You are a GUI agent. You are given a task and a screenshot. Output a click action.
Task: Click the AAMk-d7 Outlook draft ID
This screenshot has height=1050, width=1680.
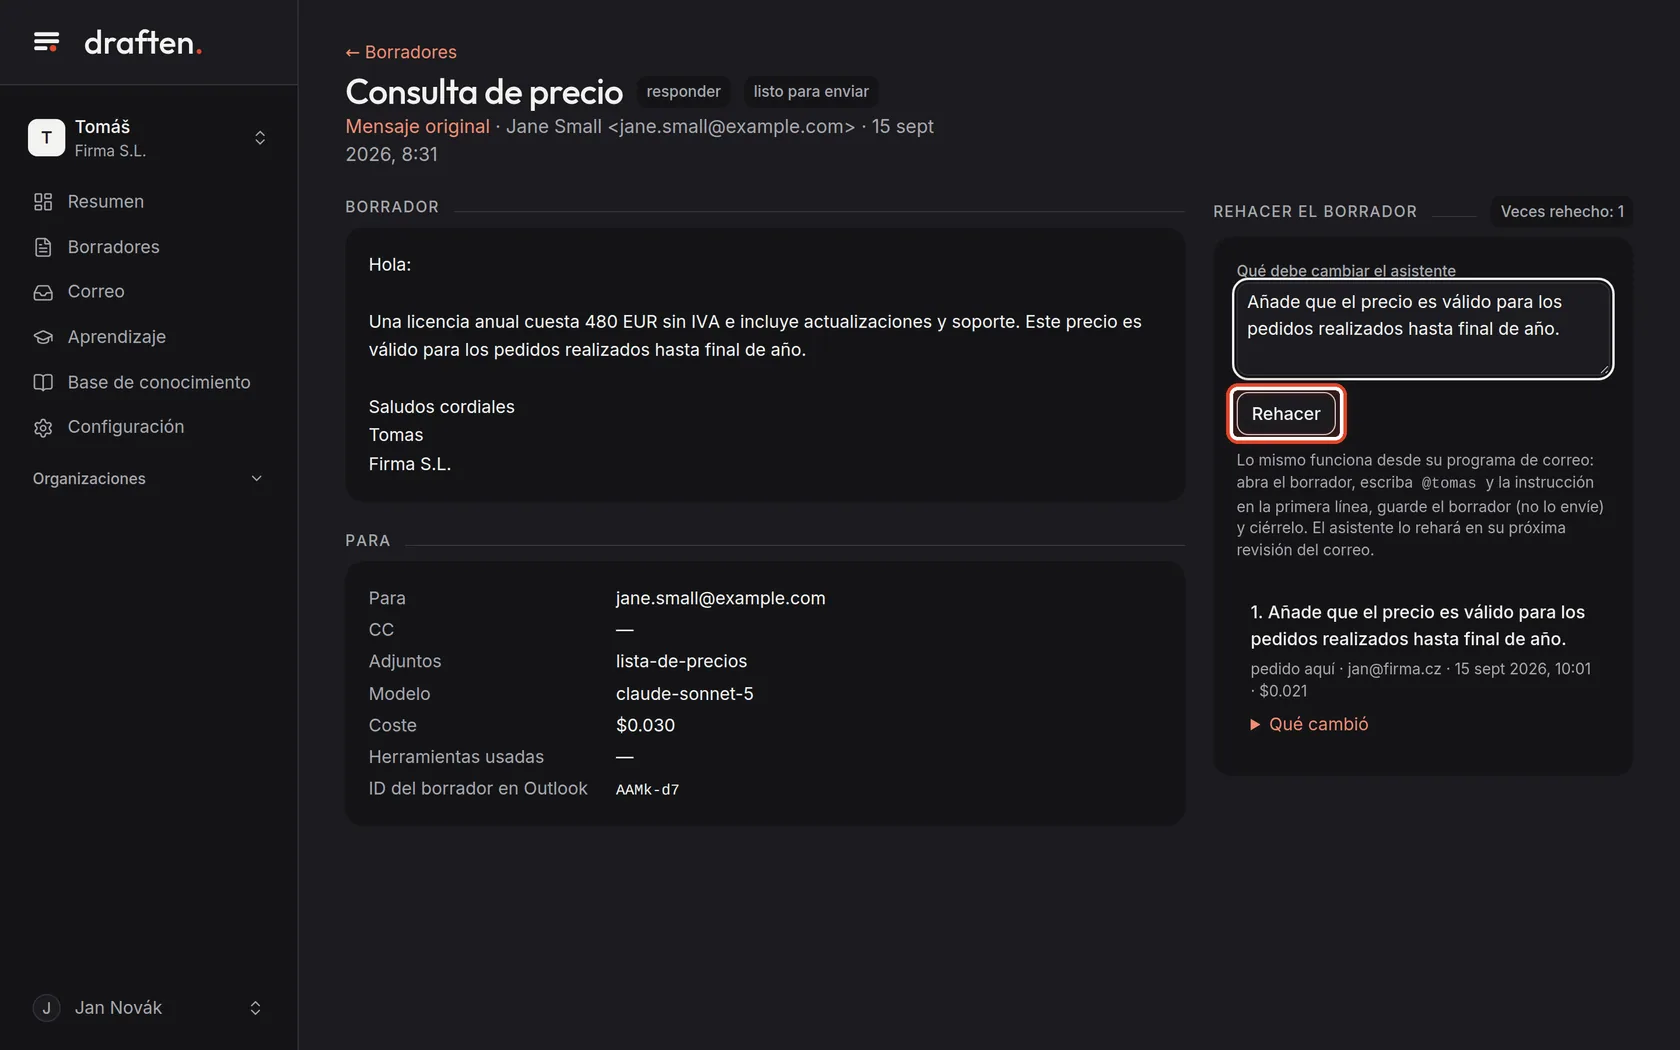[647, 790]
